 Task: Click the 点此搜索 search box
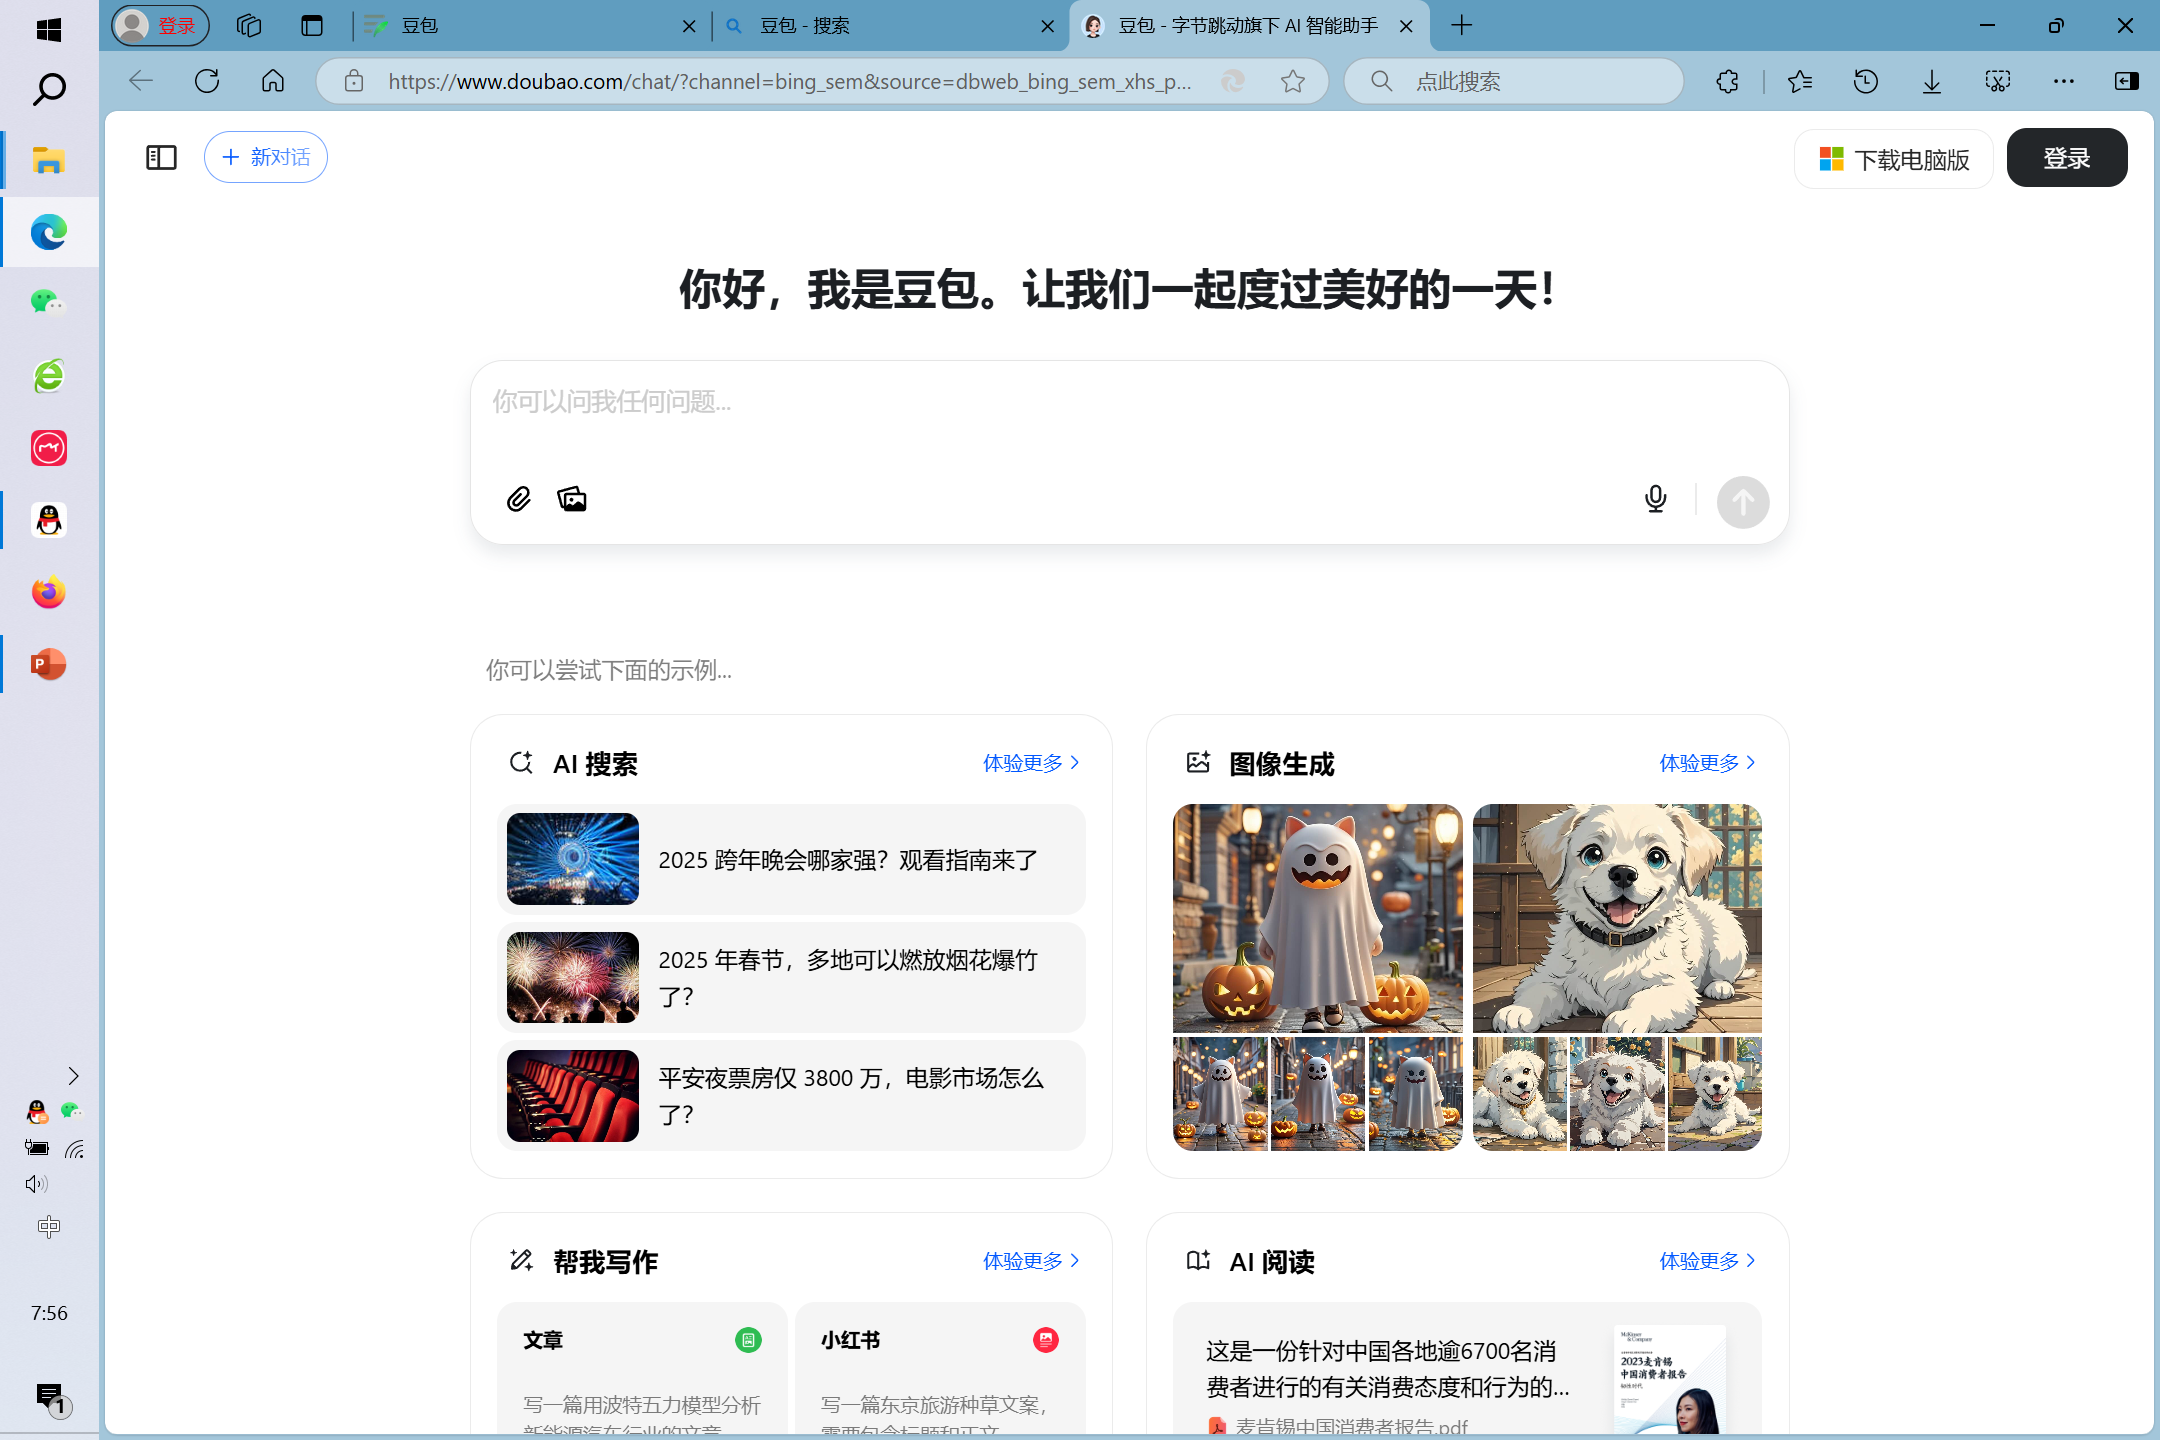tap(1514, 81)
